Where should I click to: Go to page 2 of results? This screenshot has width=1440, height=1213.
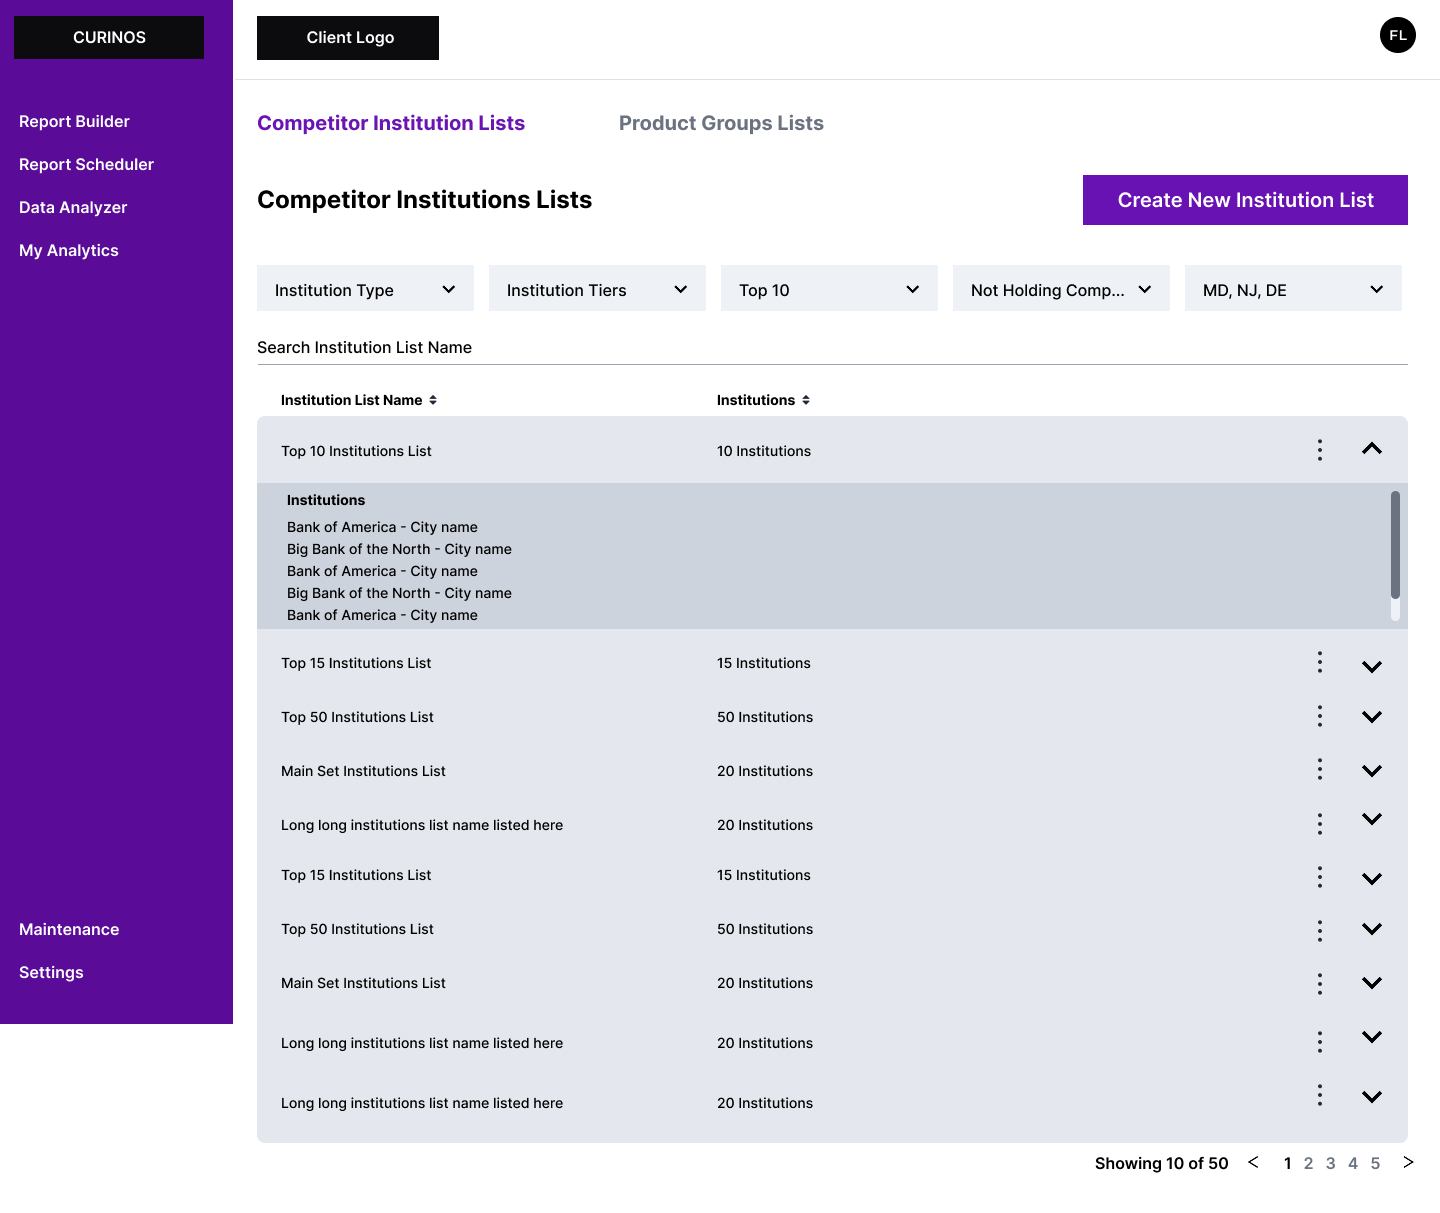tap(1308, 1163)
